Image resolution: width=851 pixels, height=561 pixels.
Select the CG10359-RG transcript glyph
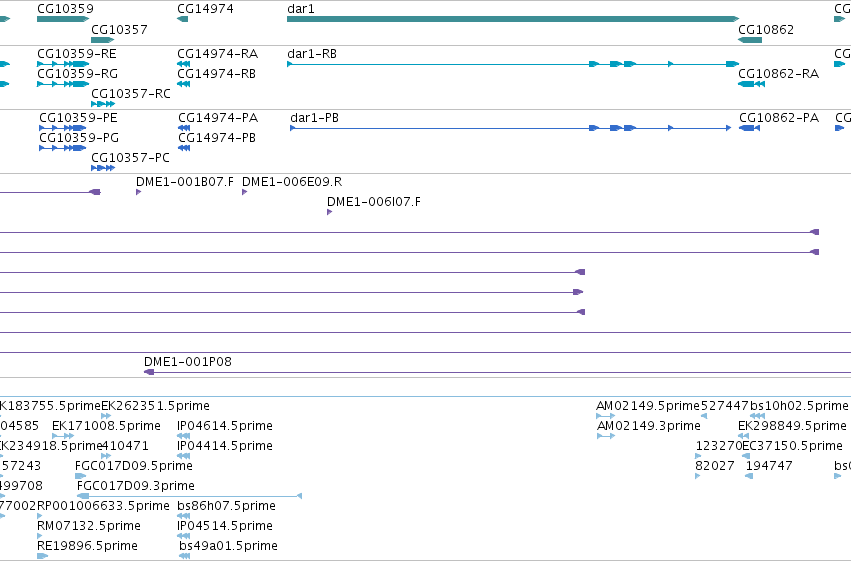coord(63,84)
